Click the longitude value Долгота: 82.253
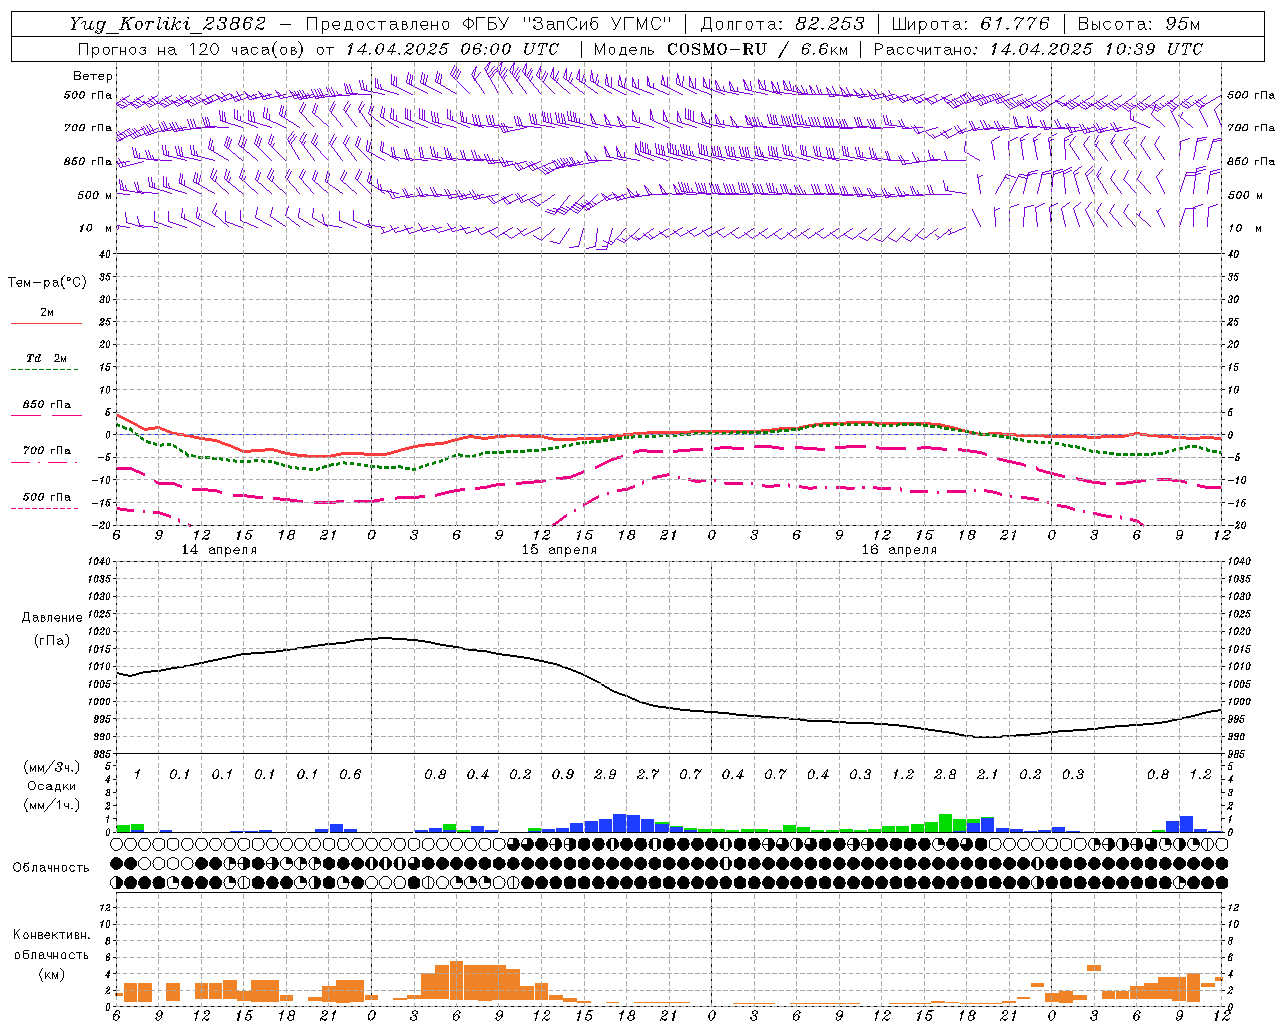The height and width of the screenshot is (1024, 1280). pyautogui.click(x=783, y=24)
